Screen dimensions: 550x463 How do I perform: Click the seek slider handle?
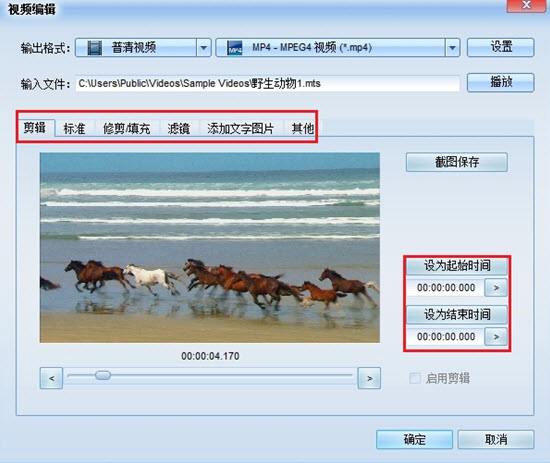pyautogui.click(x=103, y=375)
